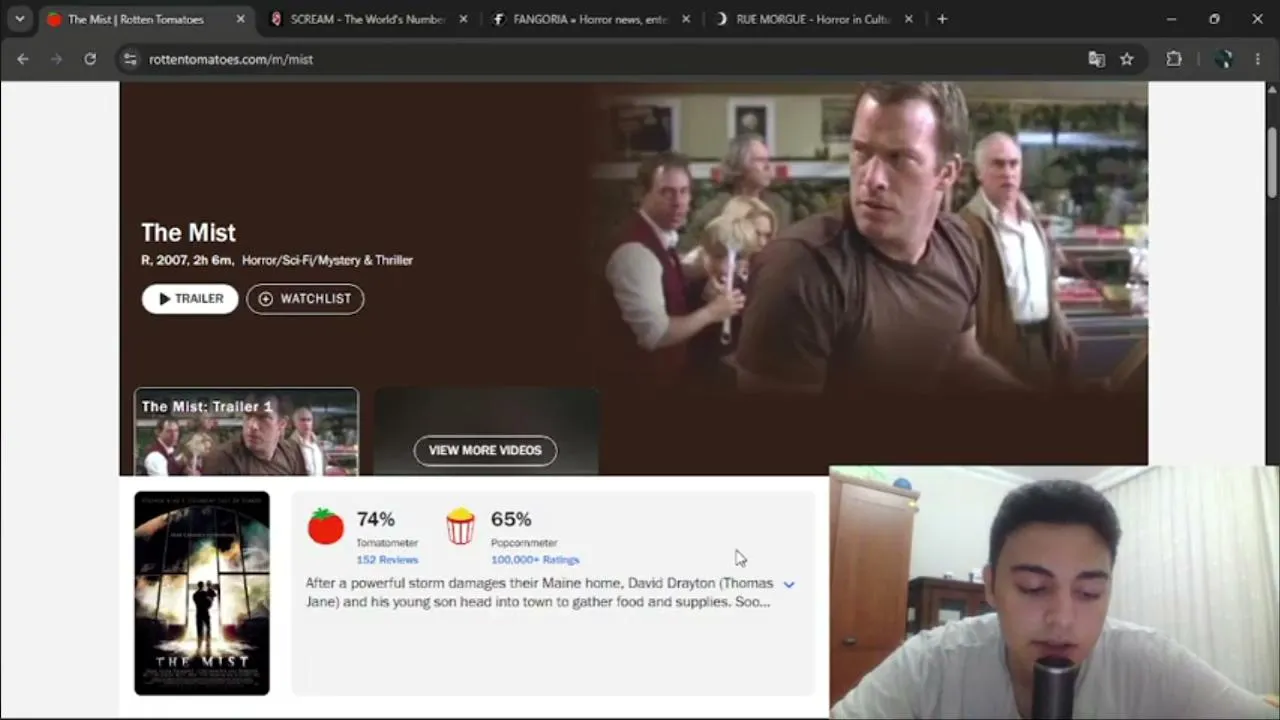The image size is (1280, 720).
Task: Expand the movie synopsis with chevron
Action: click(x=789, y=584)
